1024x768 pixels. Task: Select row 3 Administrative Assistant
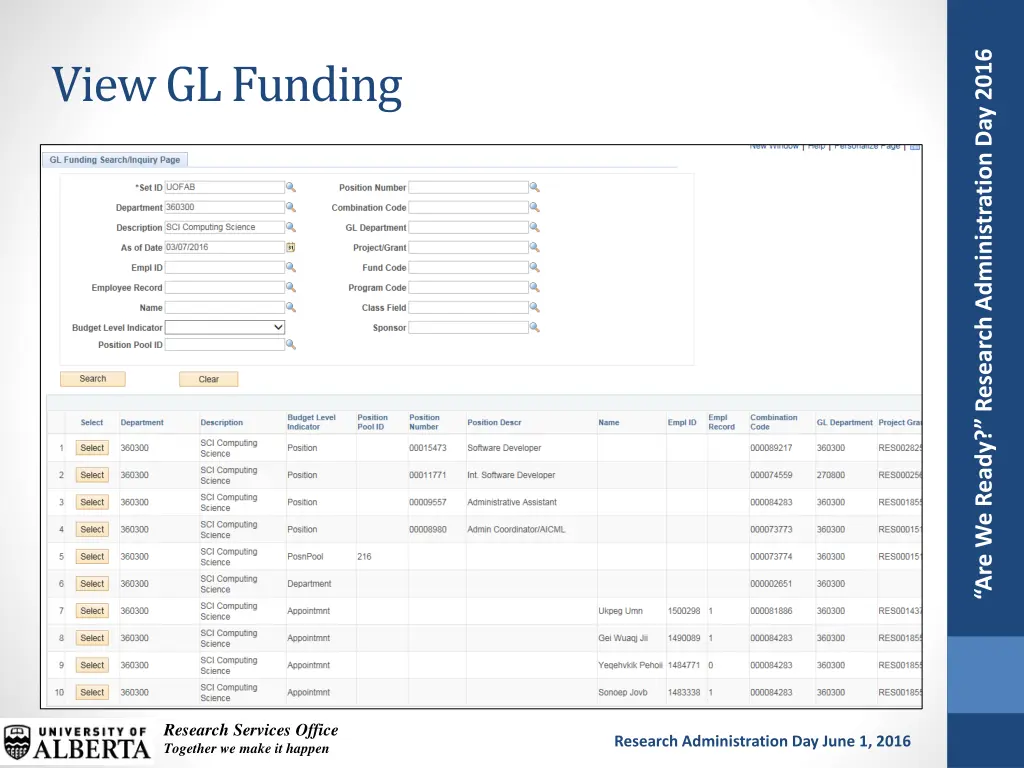(x=92, y=502)
